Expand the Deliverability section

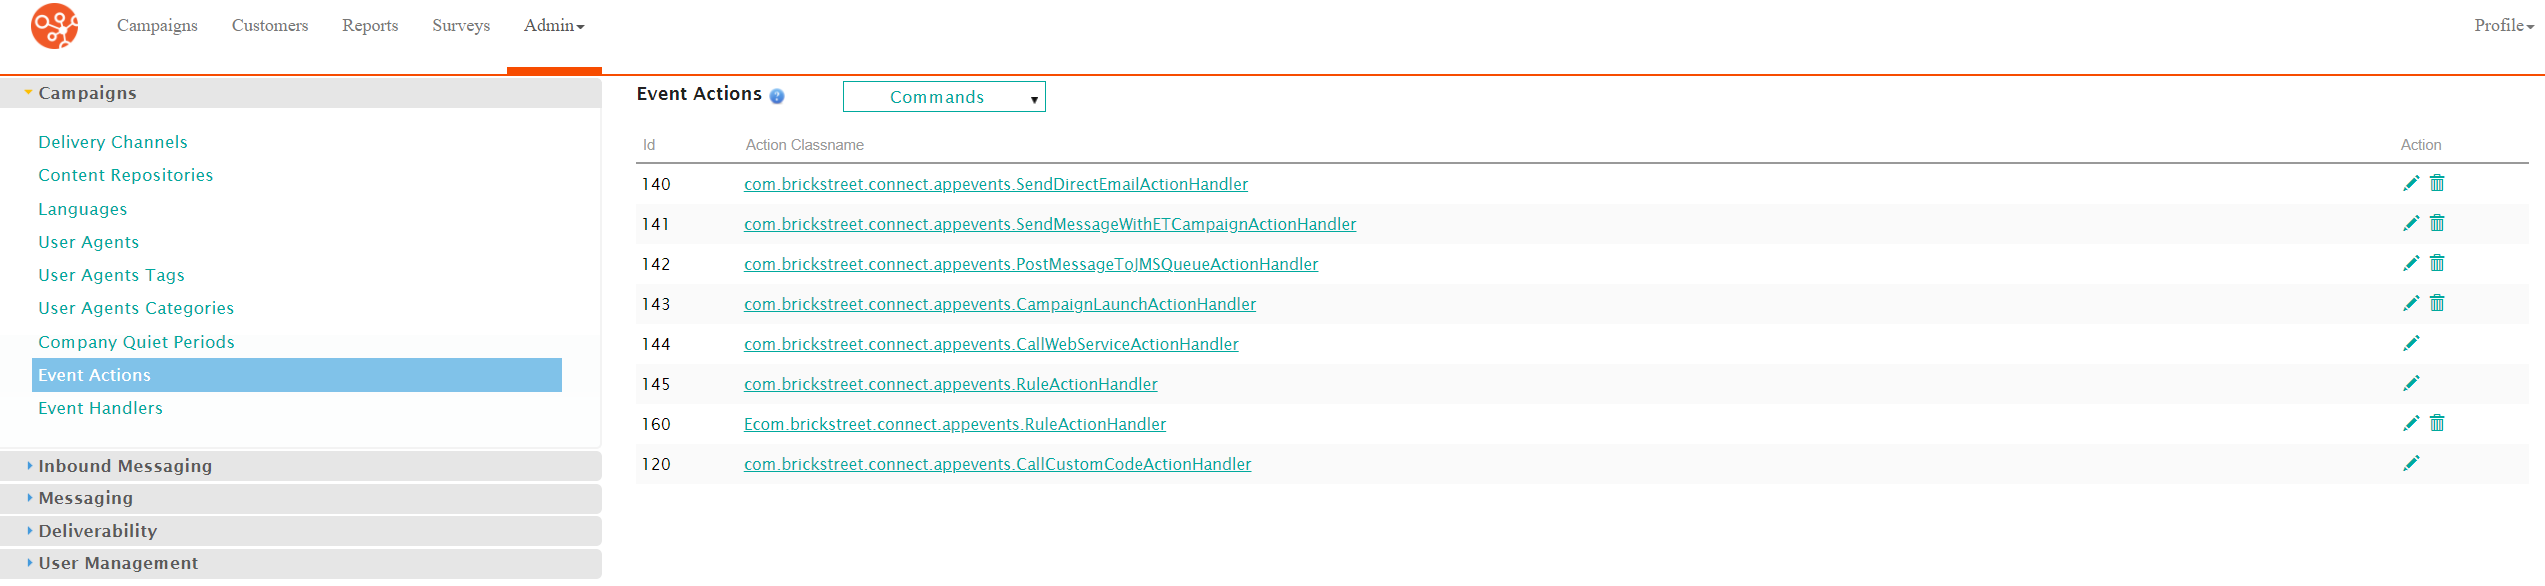pyautogui.click(x=300, y=531)
